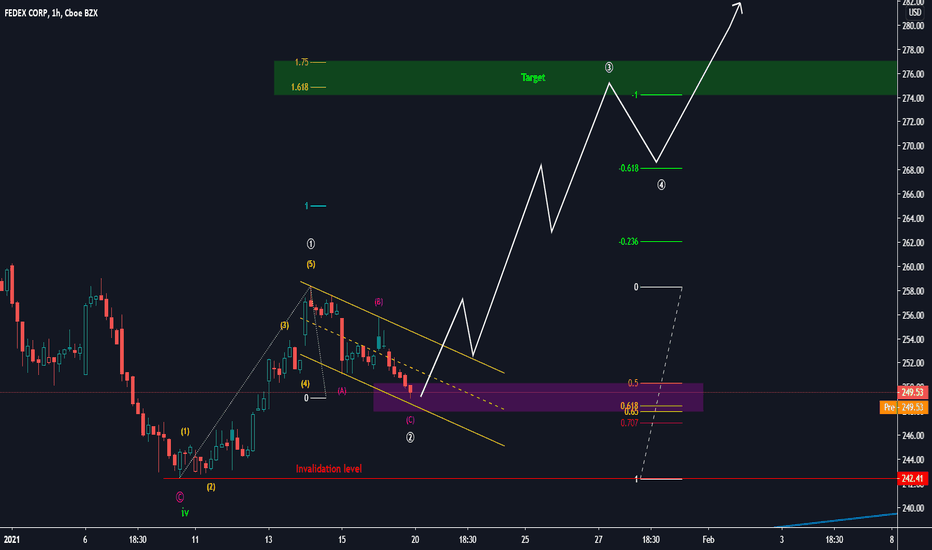The height and width of the screenshot is (550, 932).
Task: Open the USD currency label on price axis
Action: [914, 12]
